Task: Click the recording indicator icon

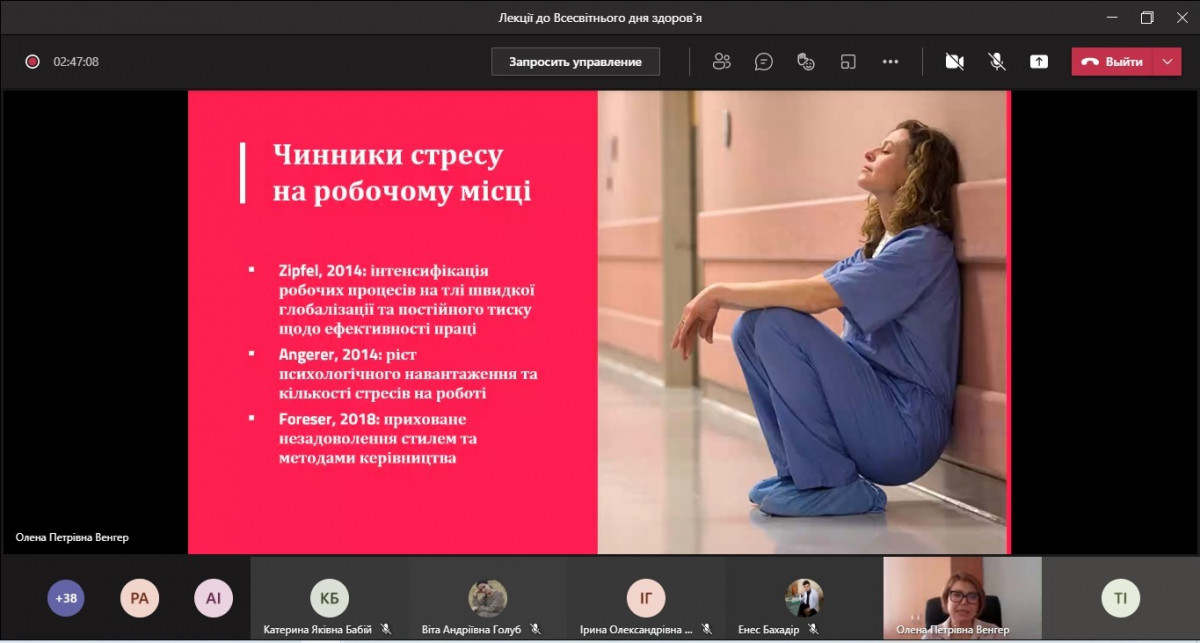Action: [x=32, y=62]
